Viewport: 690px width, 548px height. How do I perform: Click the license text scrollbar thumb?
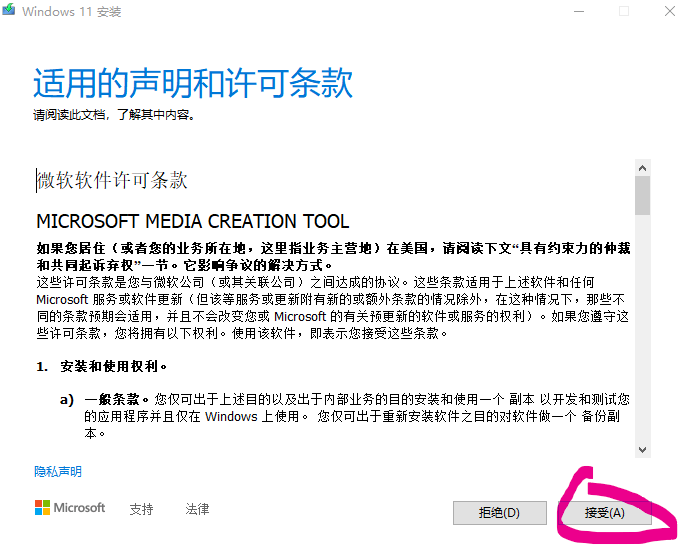642,196
